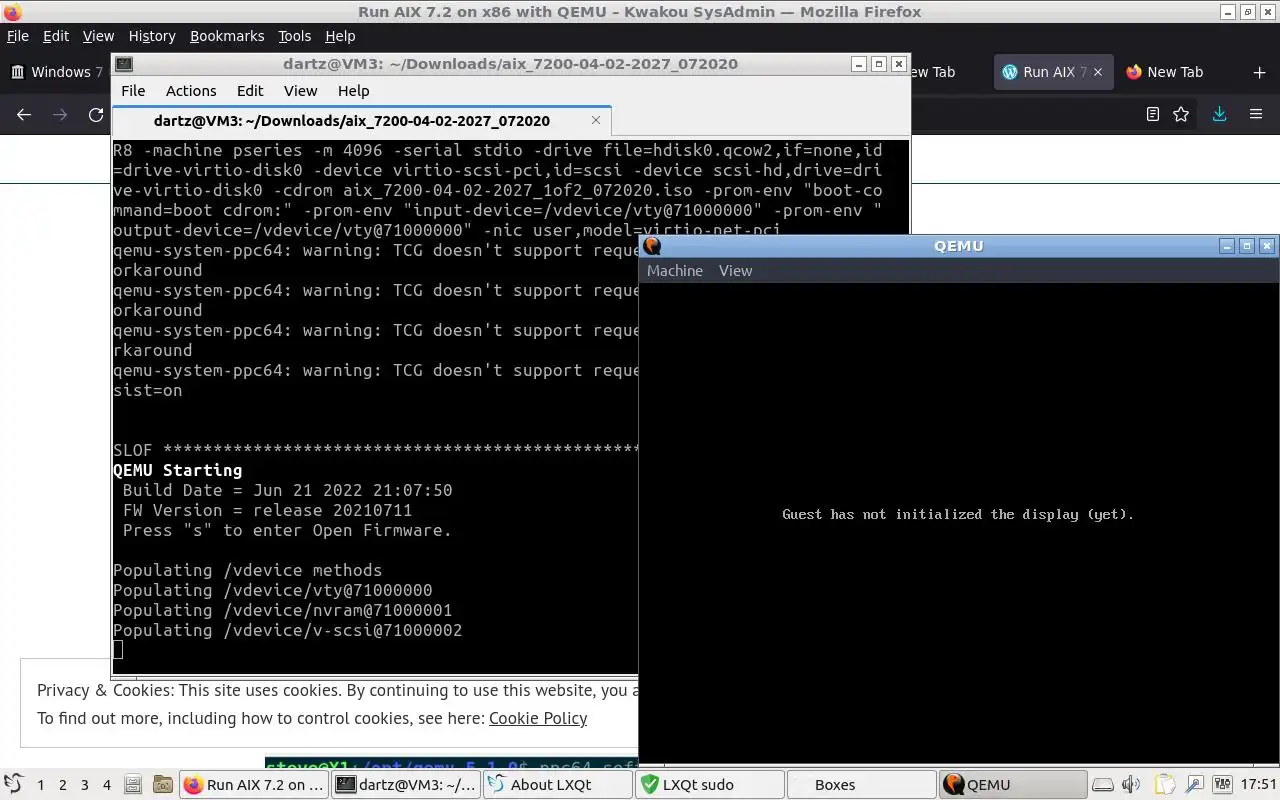The height and width of the screenshot is (800, 1280).
Task: Open the QEMU View menu
Action: (x=735, y=271)
